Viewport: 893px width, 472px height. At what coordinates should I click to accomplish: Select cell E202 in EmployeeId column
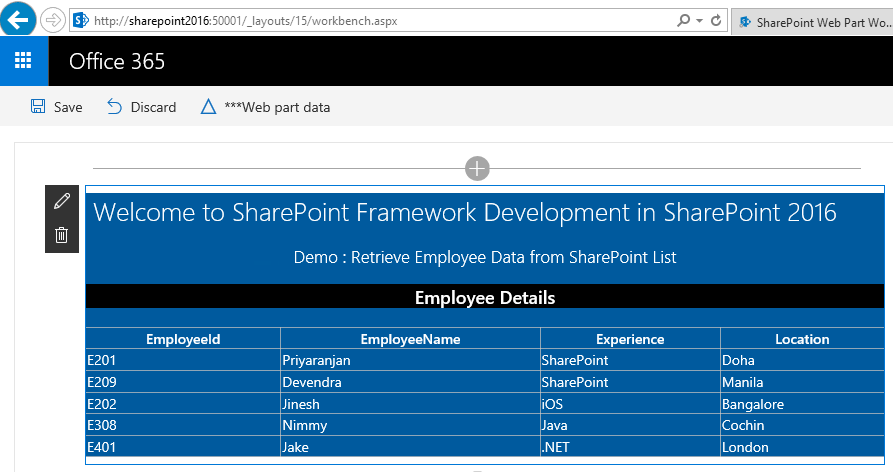point(183,404)
